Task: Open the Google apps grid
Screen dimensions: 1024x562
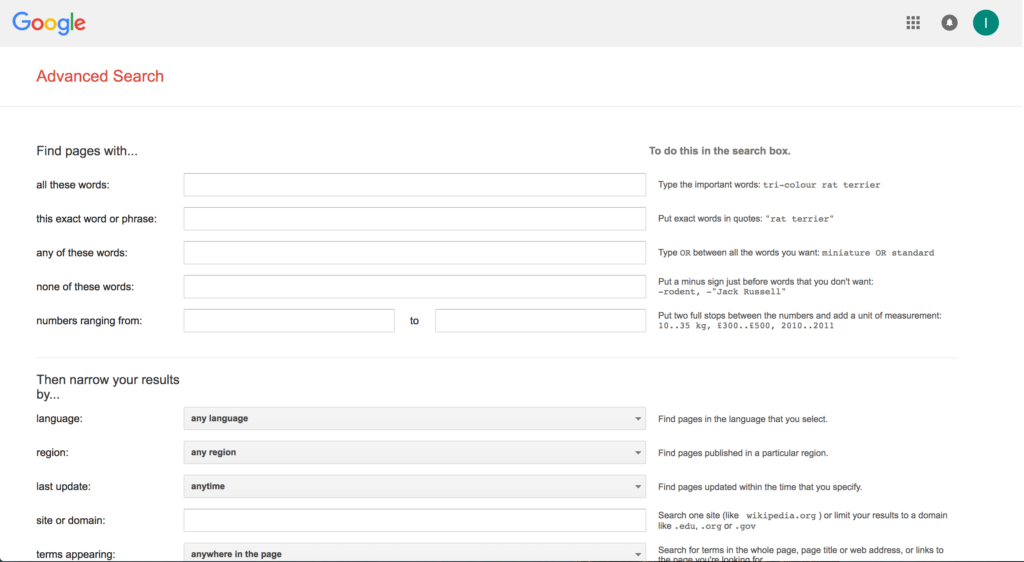Action: [913, 23]
